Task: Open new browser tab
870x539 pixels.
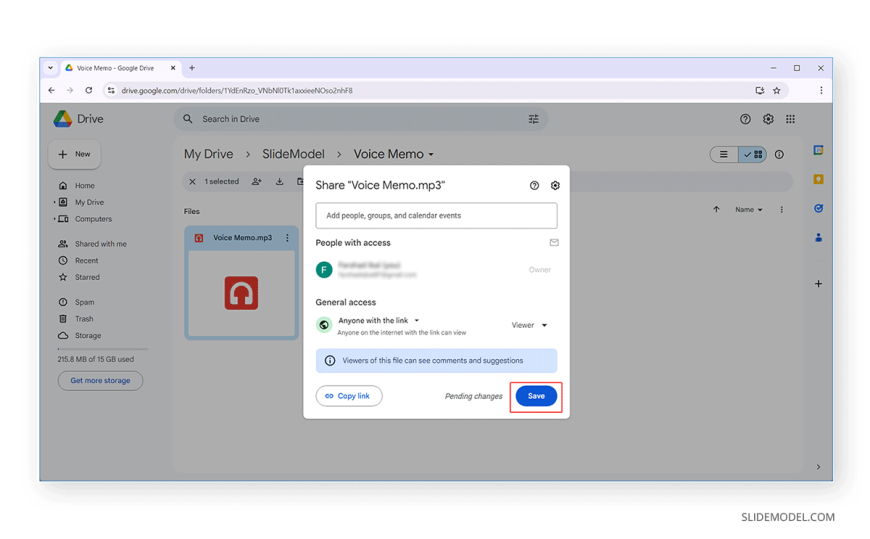Action: (x=192, y=68)
